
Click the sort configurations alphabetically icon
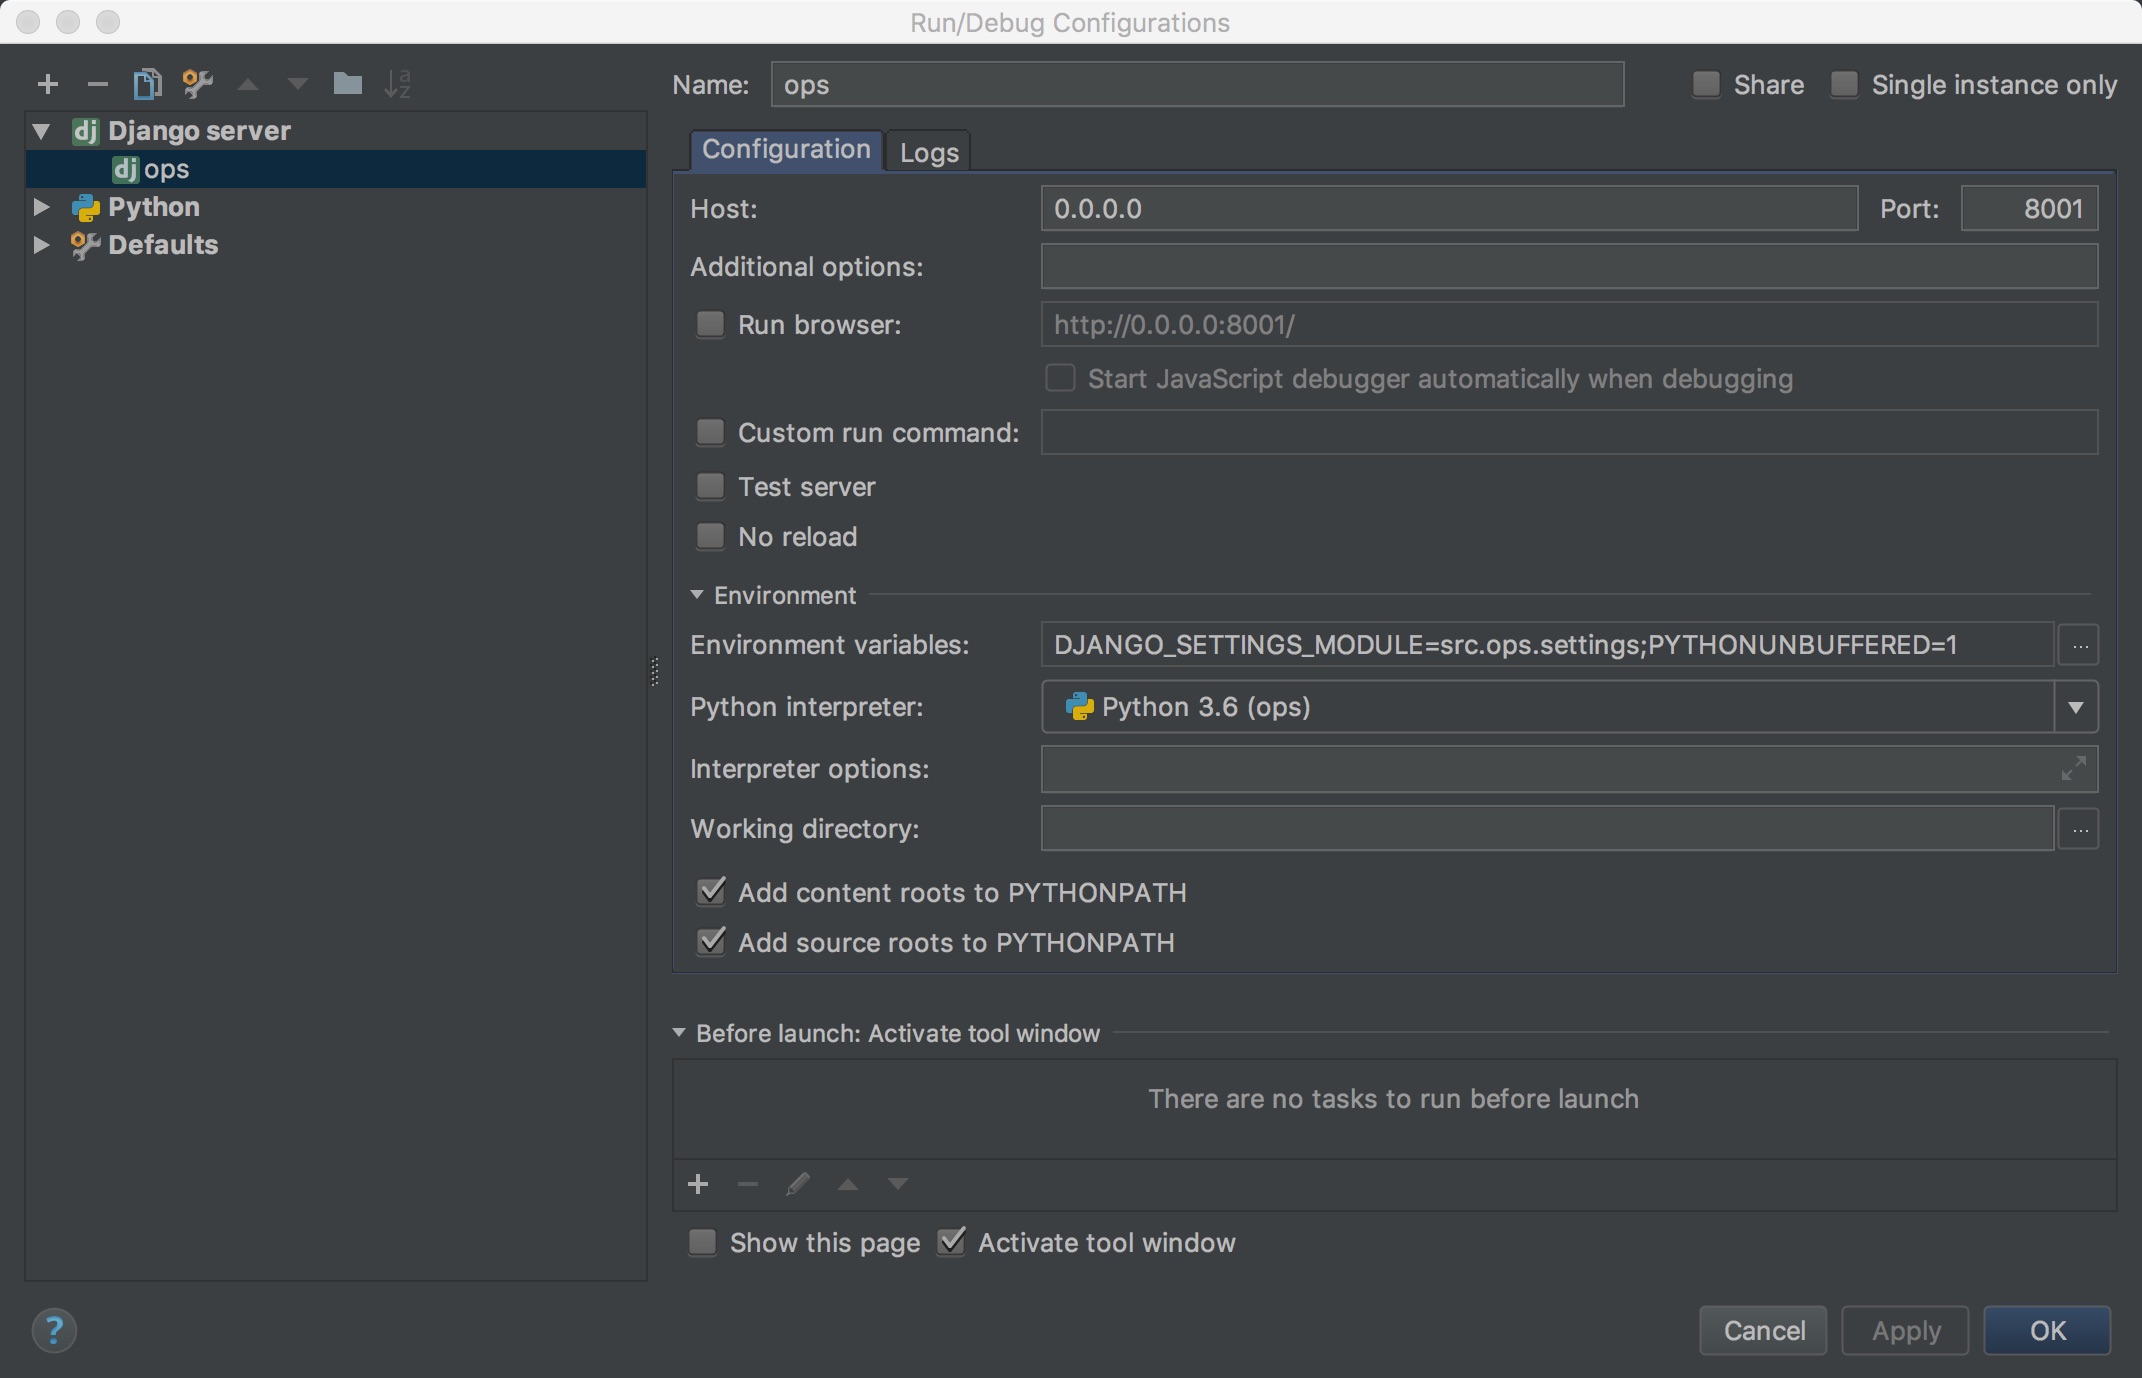tap(397, 84)
